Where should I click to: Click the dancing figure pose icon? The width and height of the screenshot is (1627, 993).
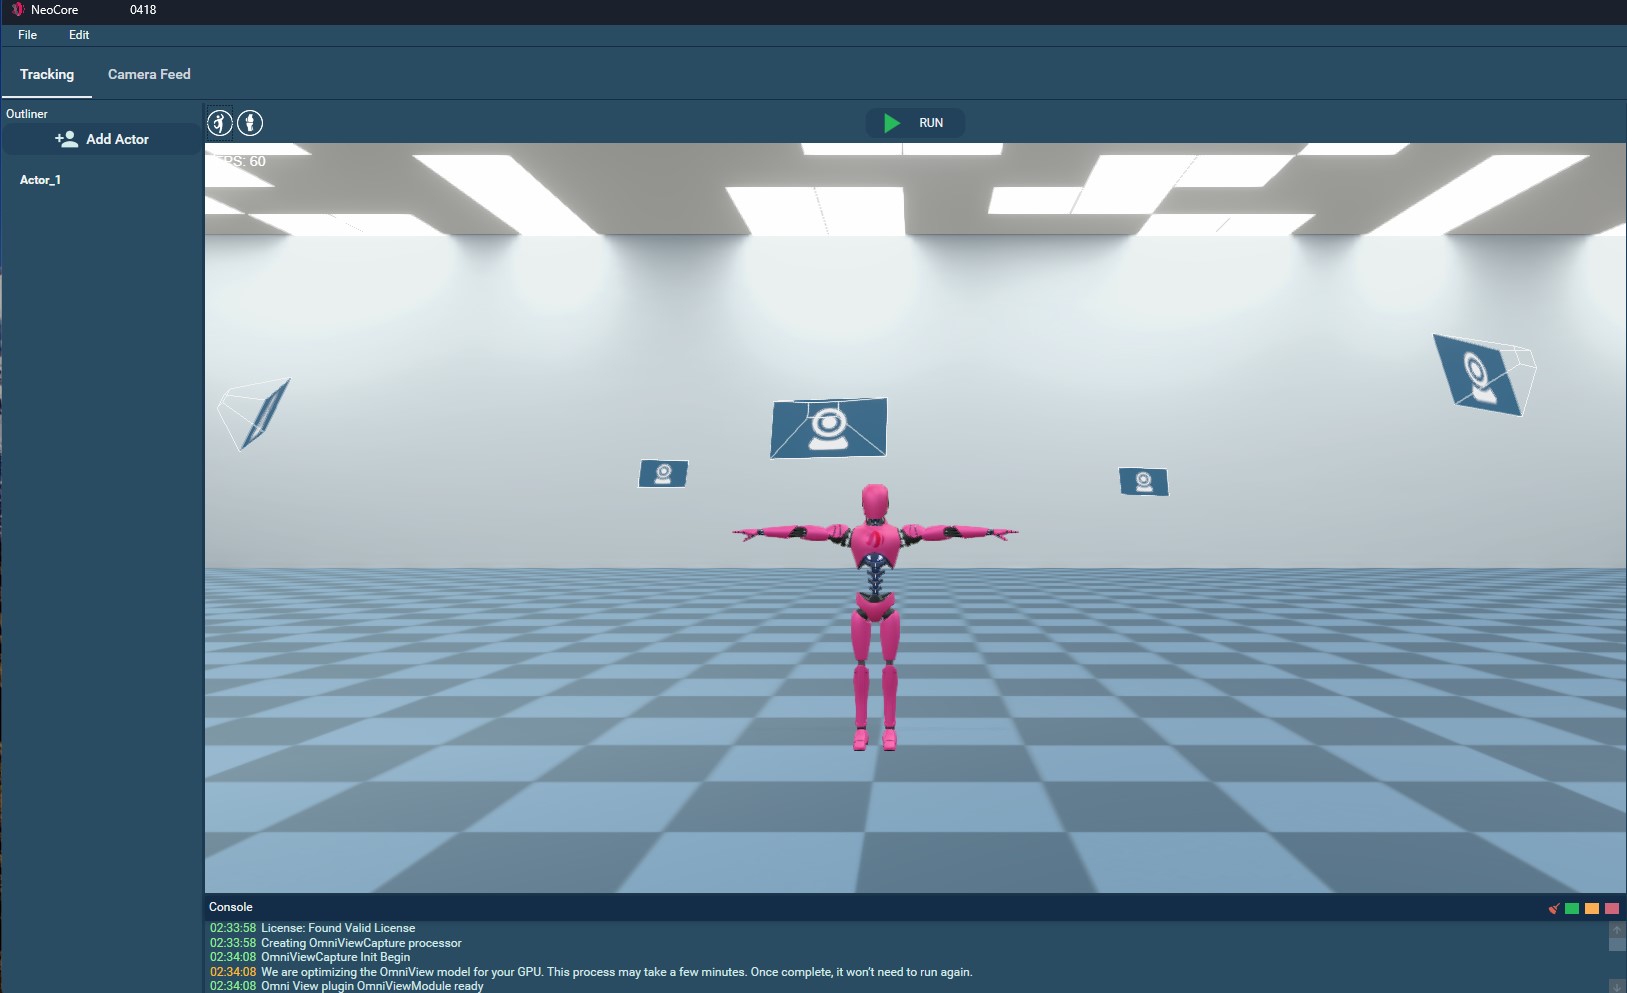click(219, 123)
